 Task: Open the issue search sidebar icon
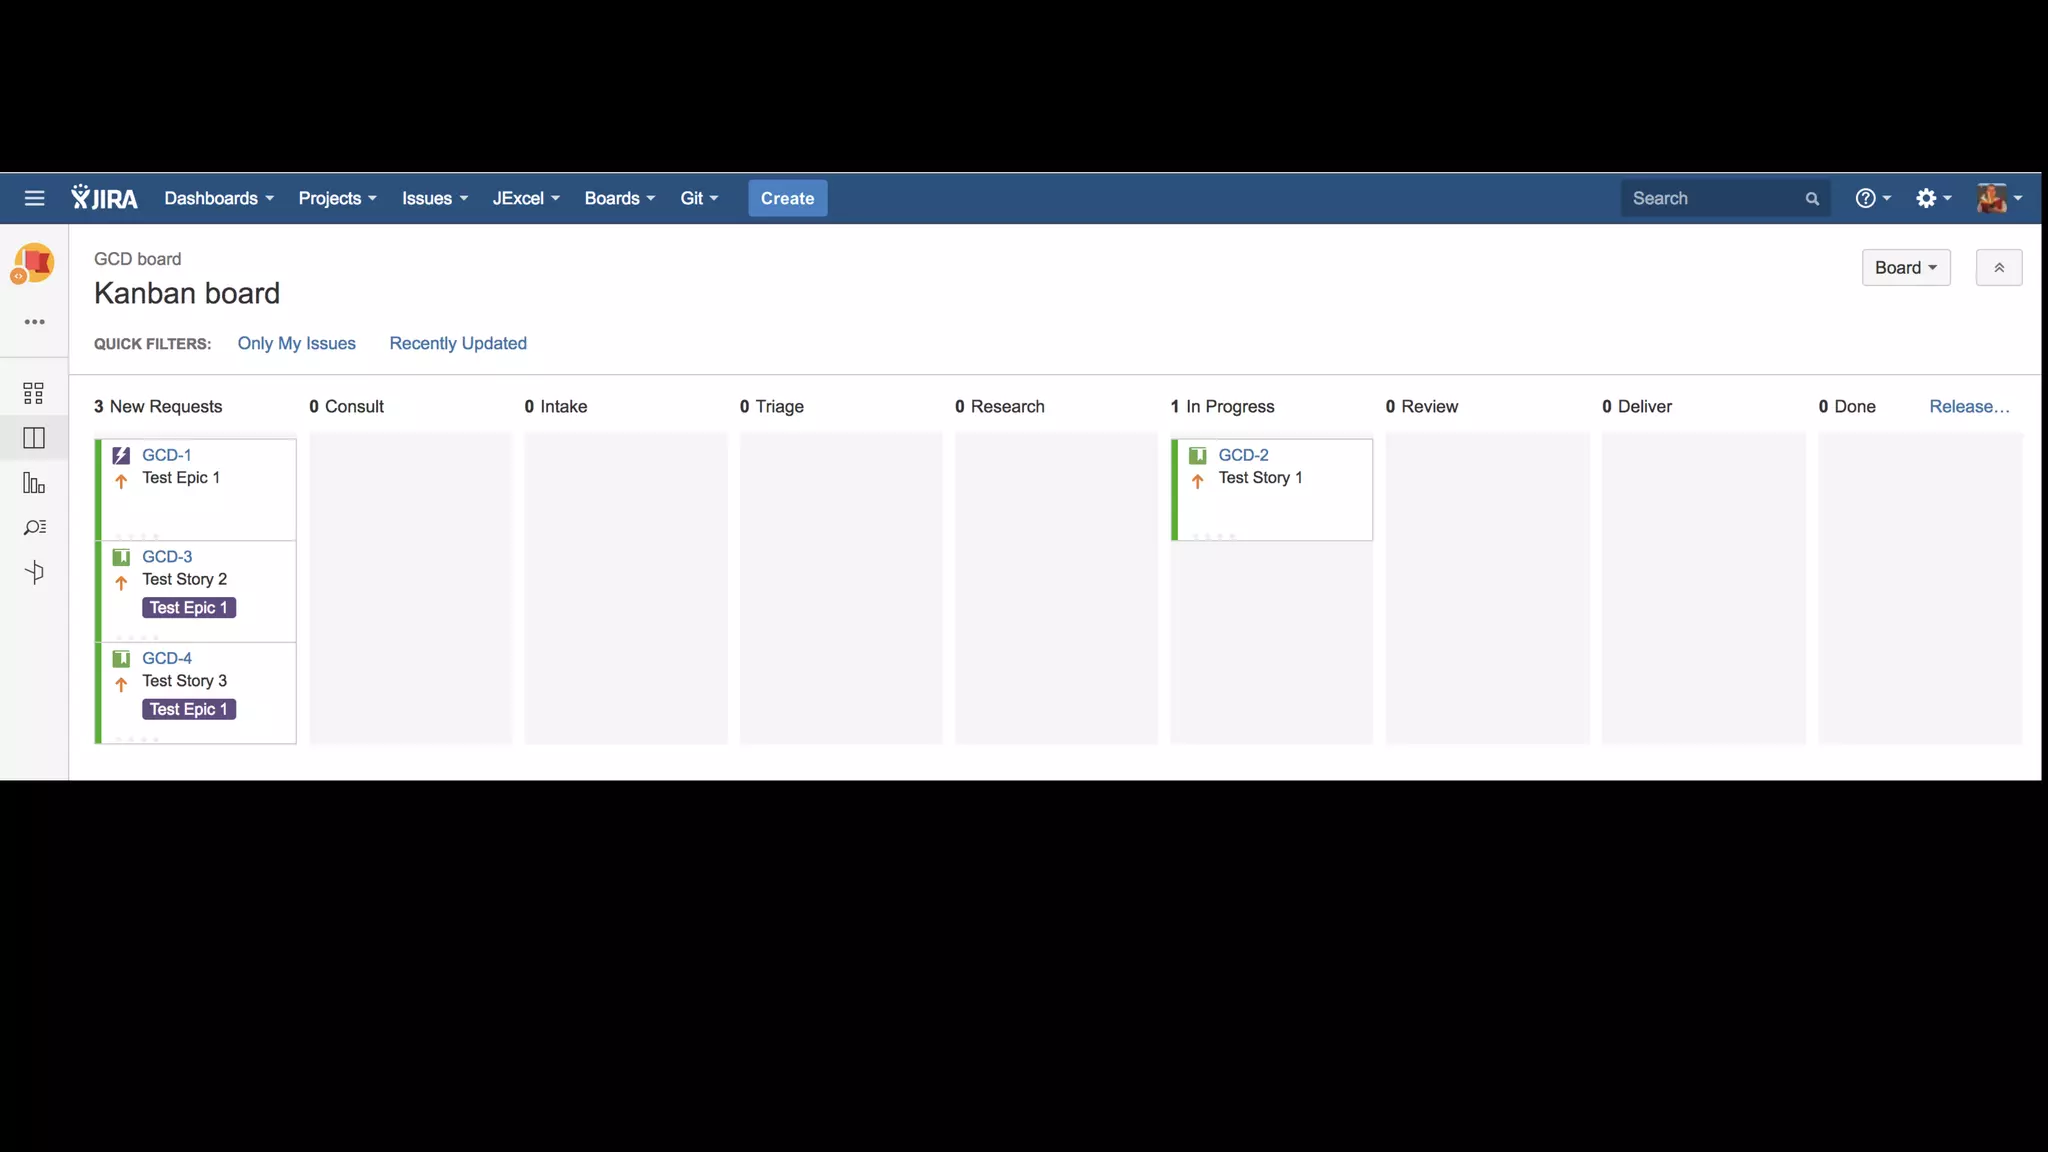tap(34, 528)
